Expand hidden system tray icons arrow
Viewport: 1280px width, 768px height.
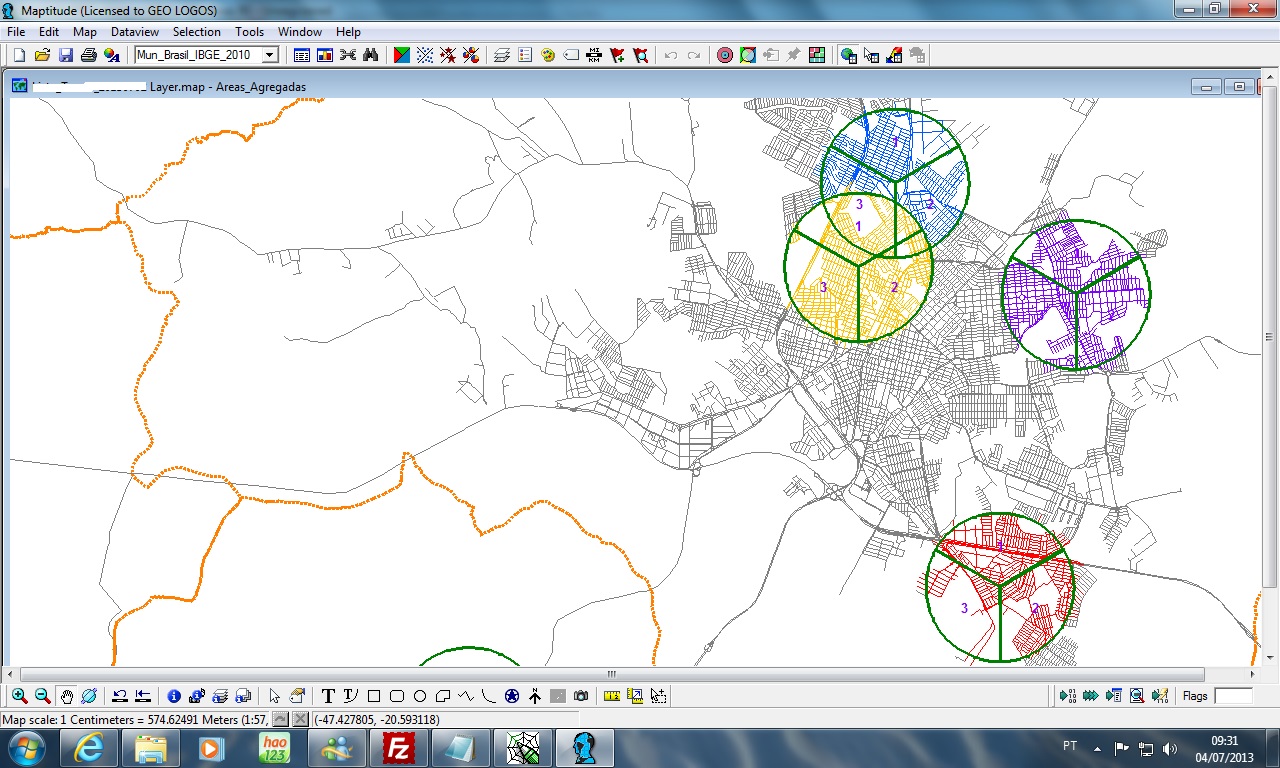click(1097, 748)
